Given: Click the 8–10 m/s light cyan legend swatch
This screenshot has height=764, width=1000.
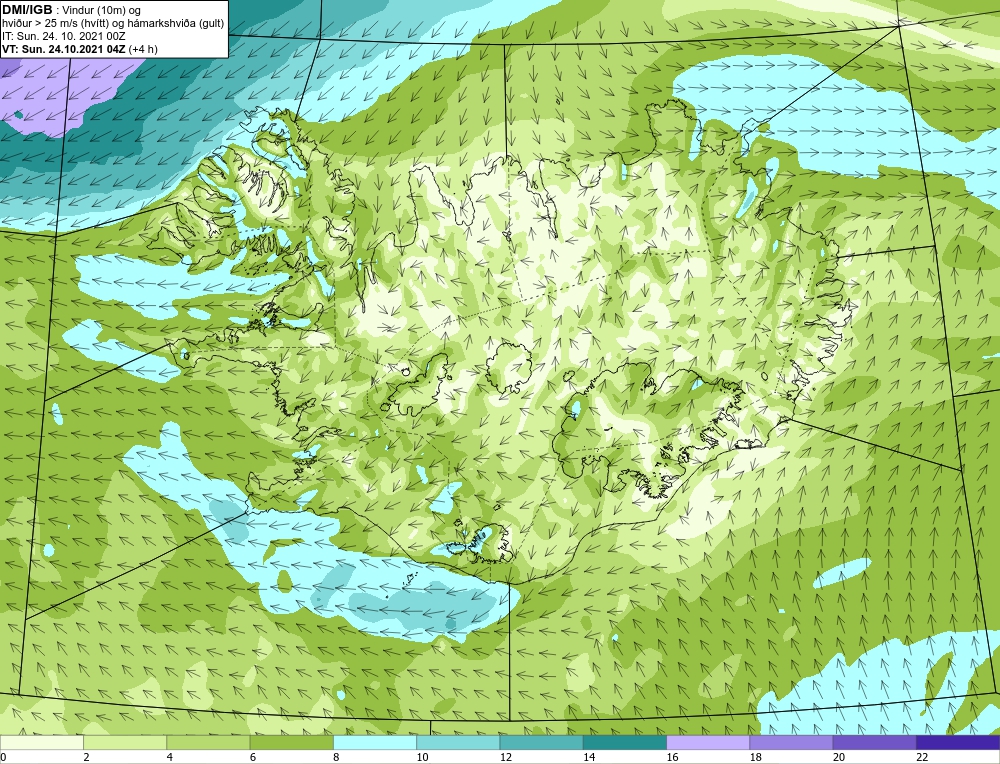Looking at the screenshot, I should (375, 742).
